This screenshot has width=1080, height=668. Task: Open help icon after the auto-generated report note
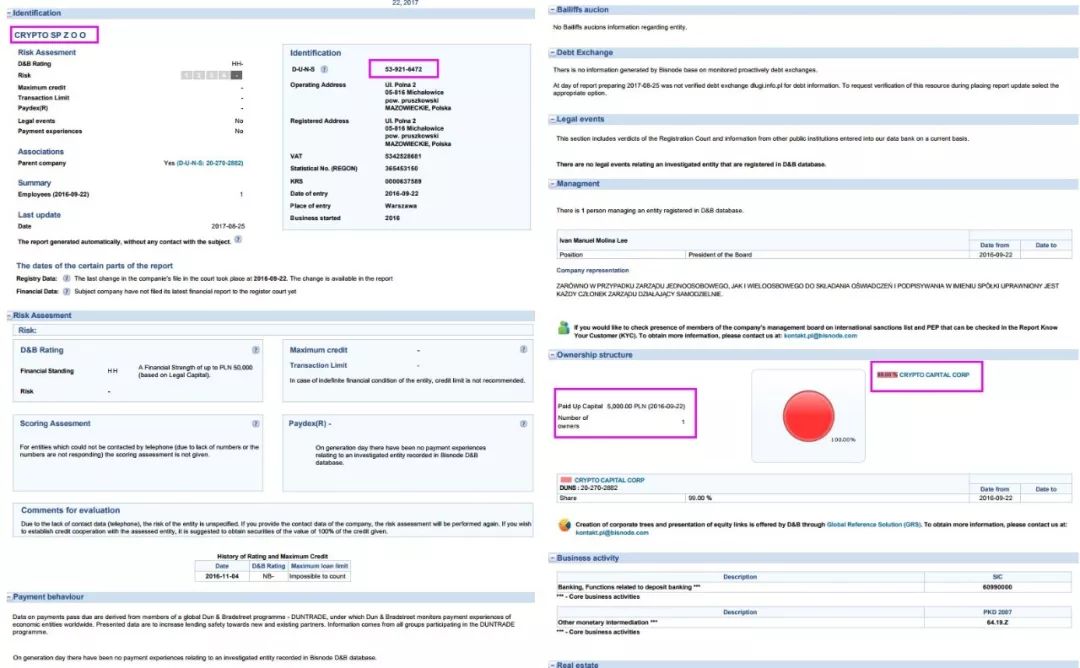238,240
